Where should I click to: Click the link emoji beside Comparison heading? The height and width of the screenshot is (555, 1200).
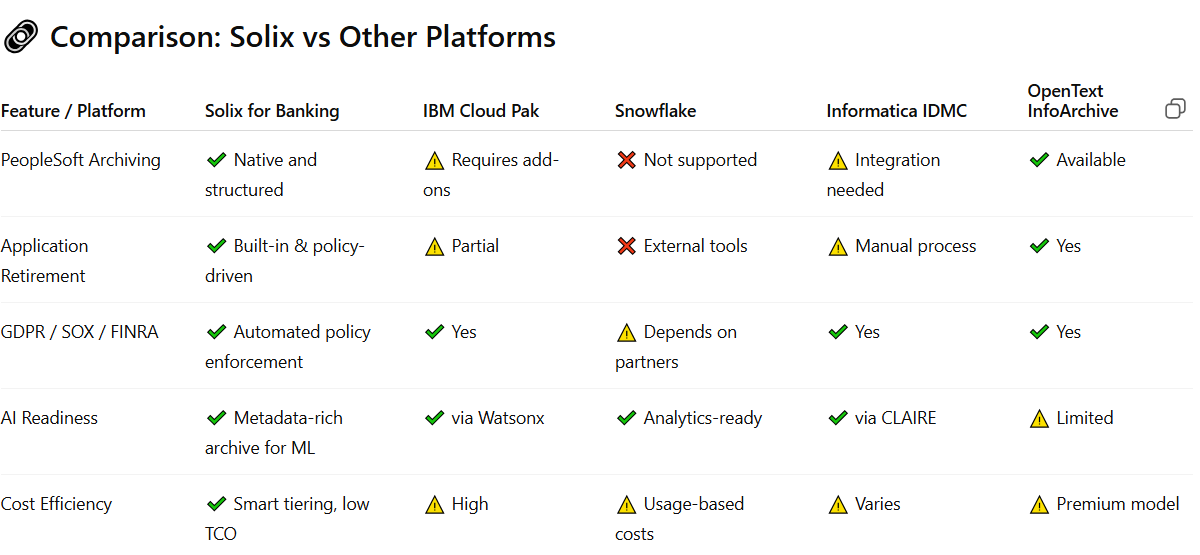click(20, 37)
